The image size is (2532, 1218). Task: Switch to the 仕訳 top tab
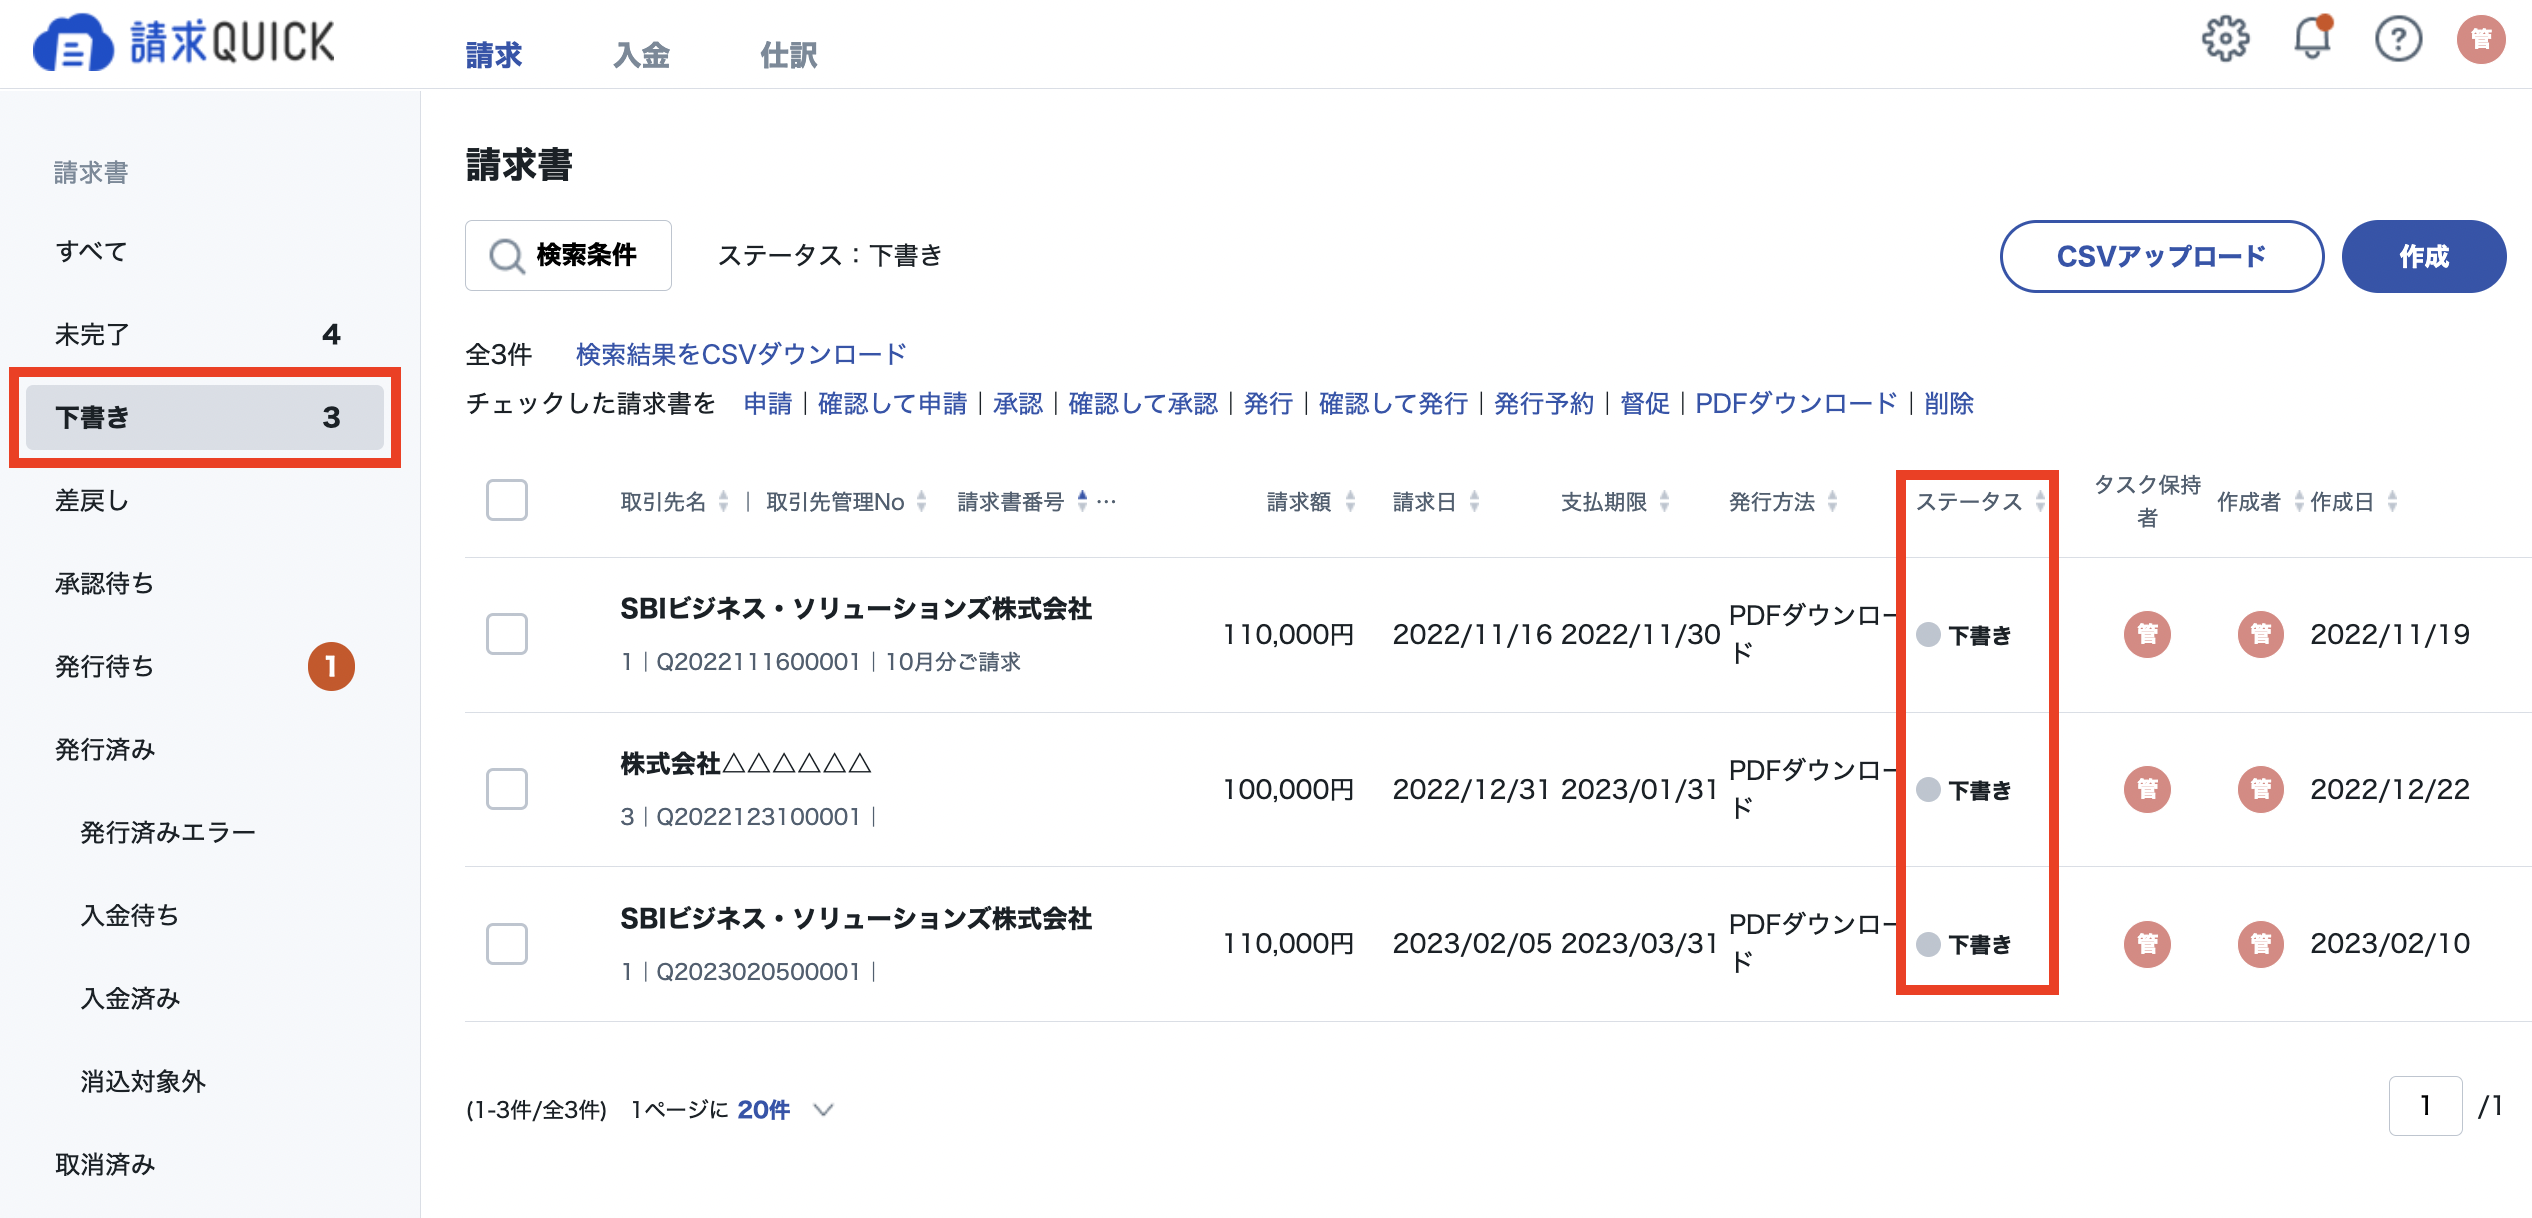(x=789, y=55)
